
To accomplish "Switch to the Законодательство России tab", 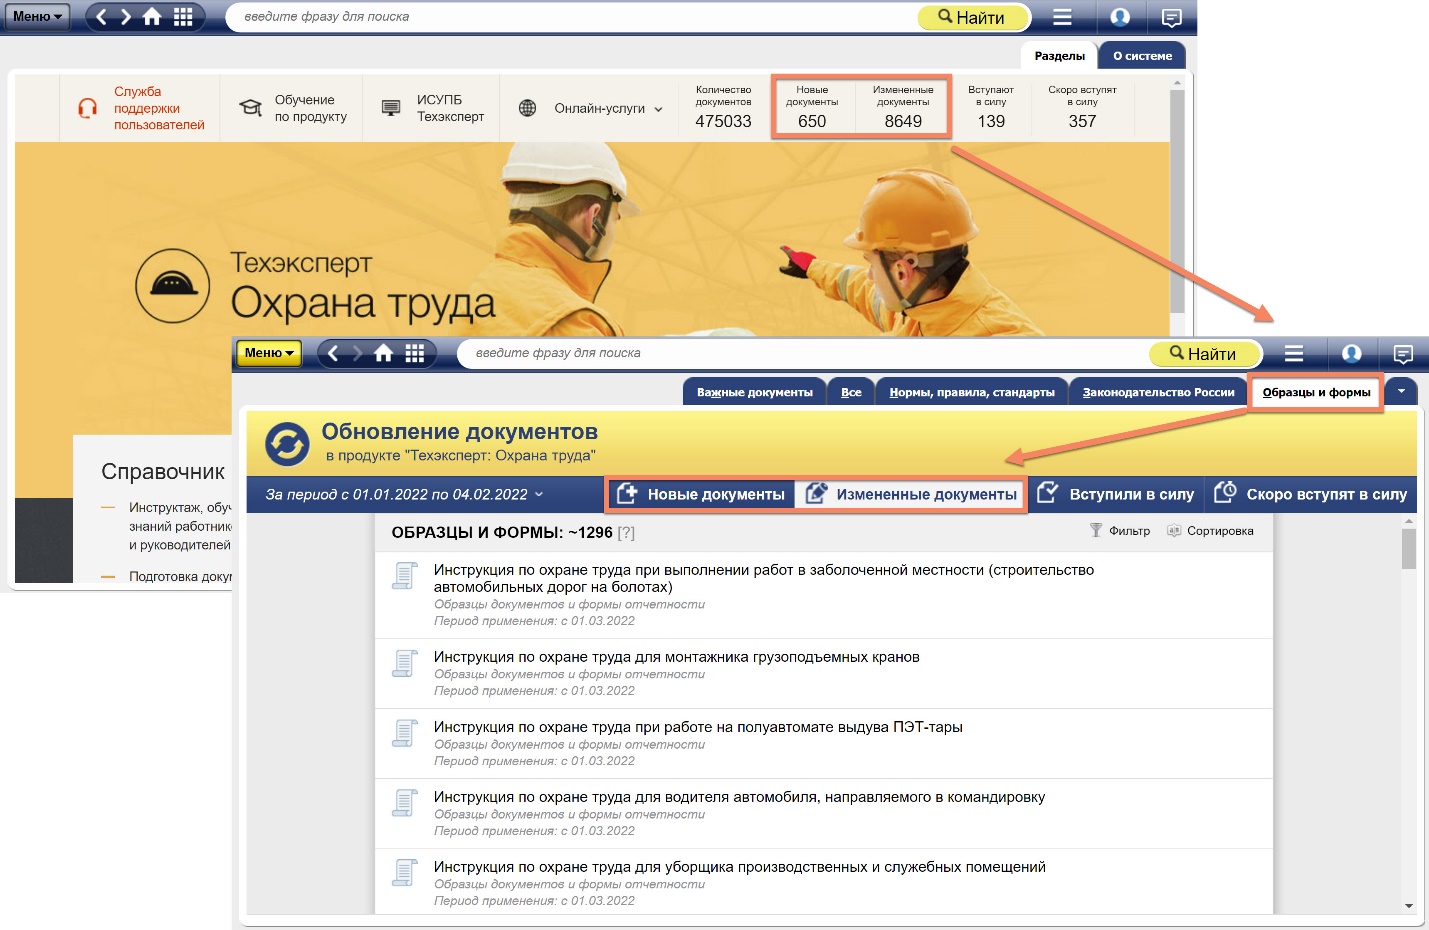I will [x=1158, y=392].
